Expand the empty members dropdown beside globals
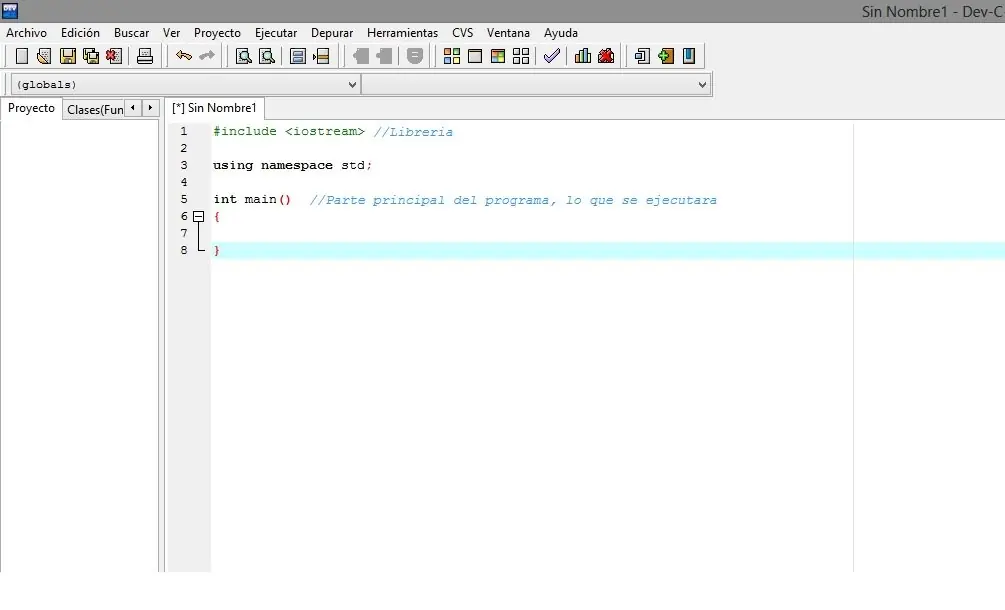Image resolution: width=1005 pixels, height=610 pixels. pos(535,85)
